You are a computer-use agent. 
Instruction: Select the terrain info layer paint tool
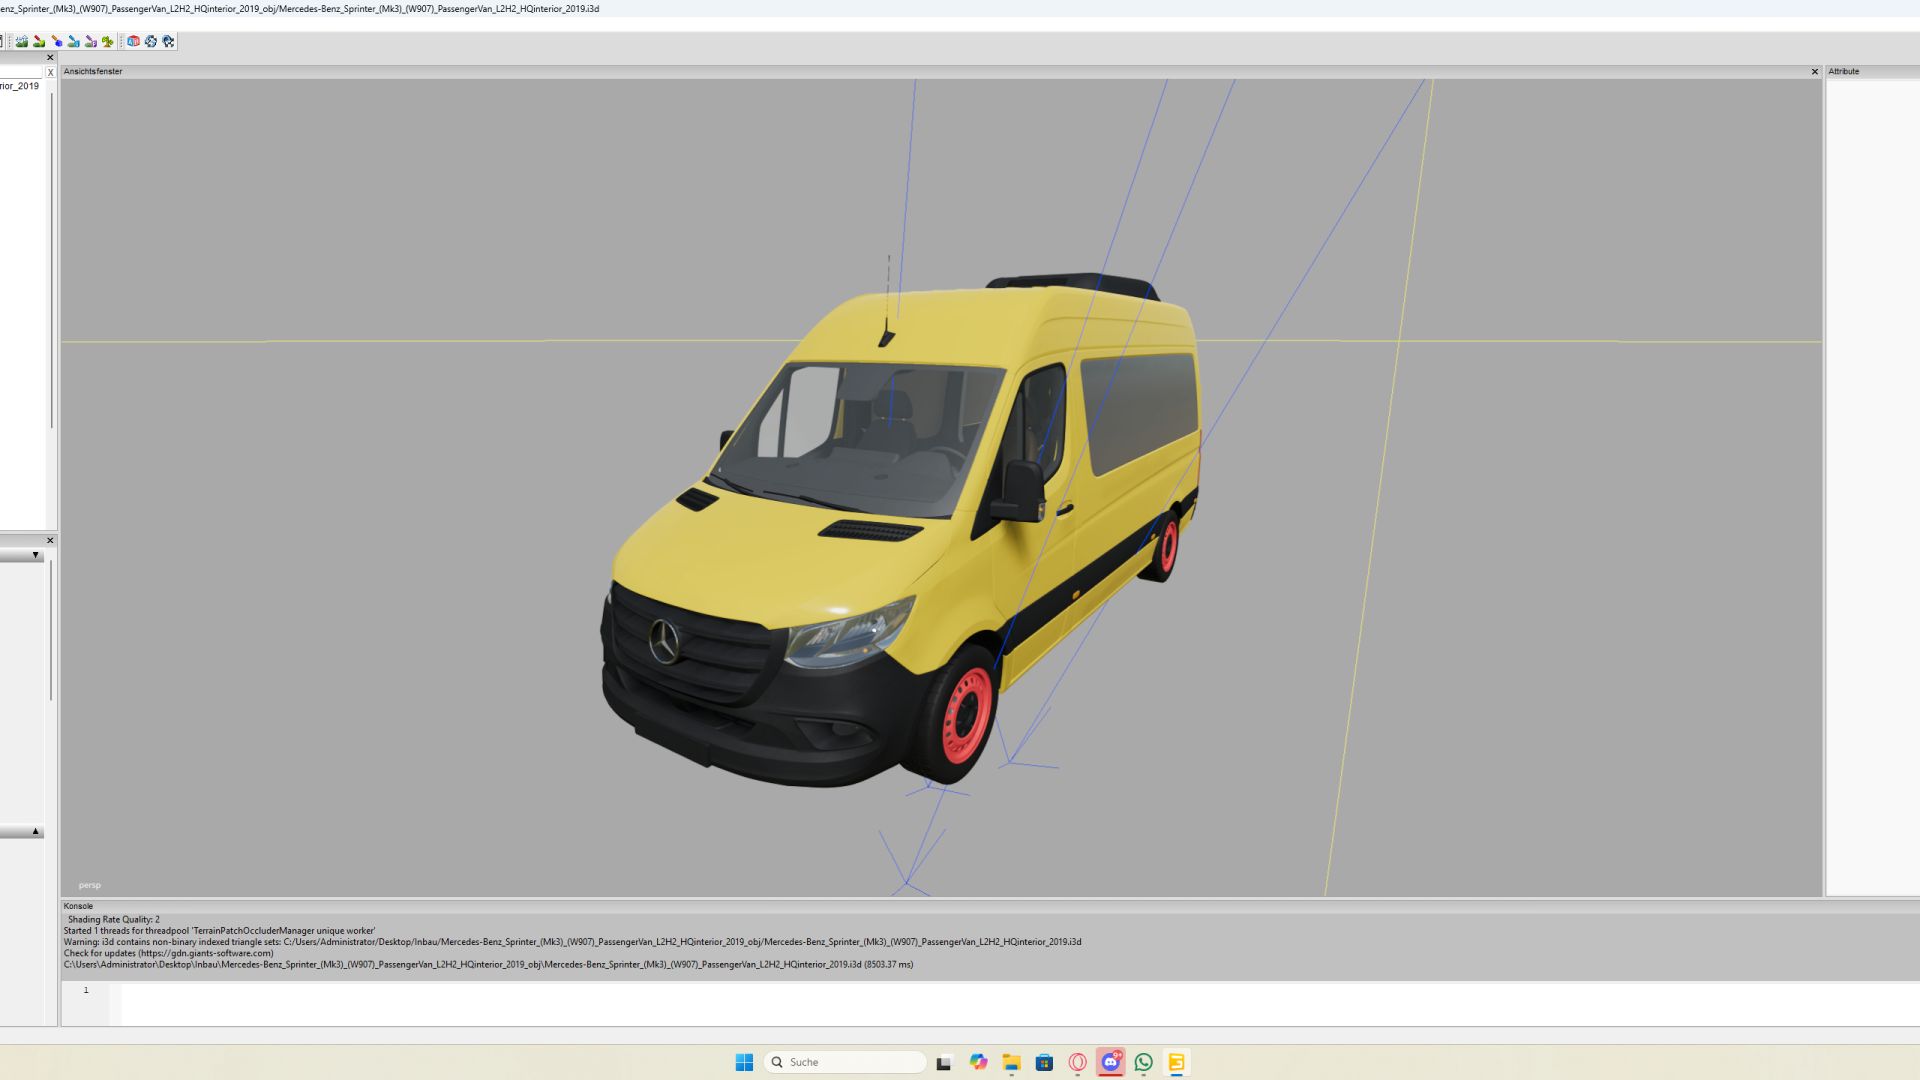click(90, 41)
